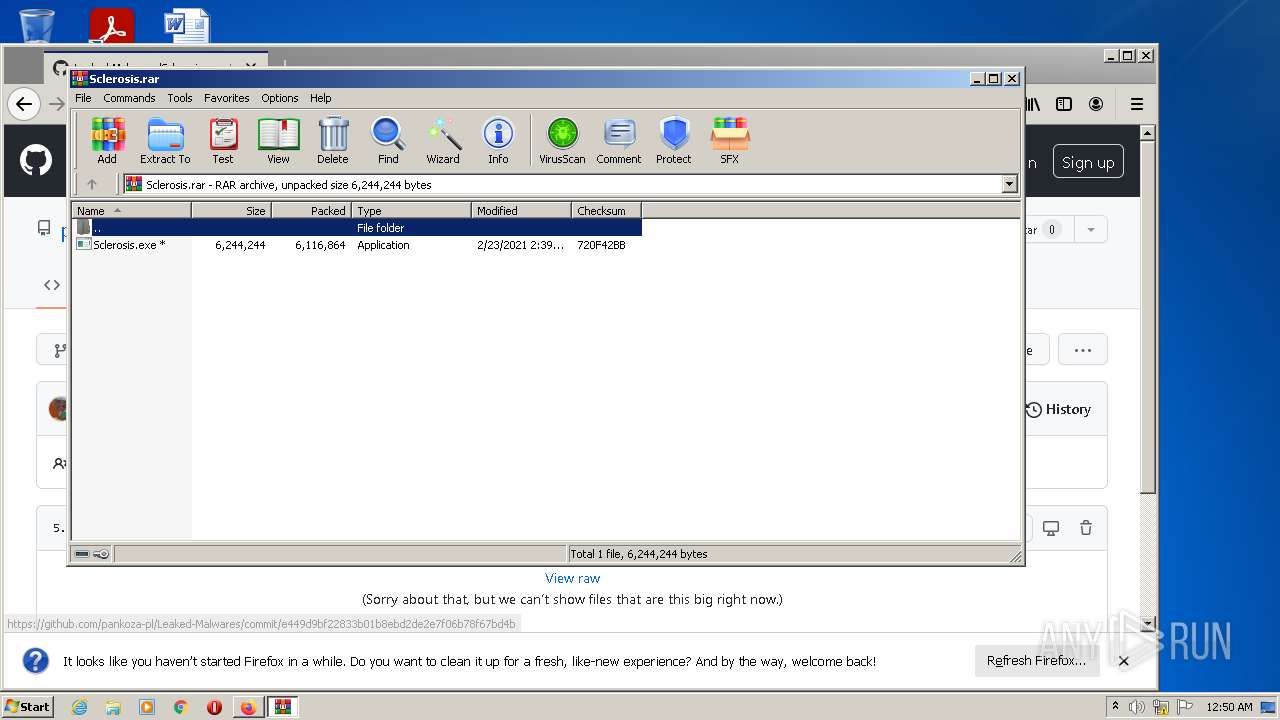Expand the dropdown arrow beside the star counter
1280x720 pixels.
1090,230
